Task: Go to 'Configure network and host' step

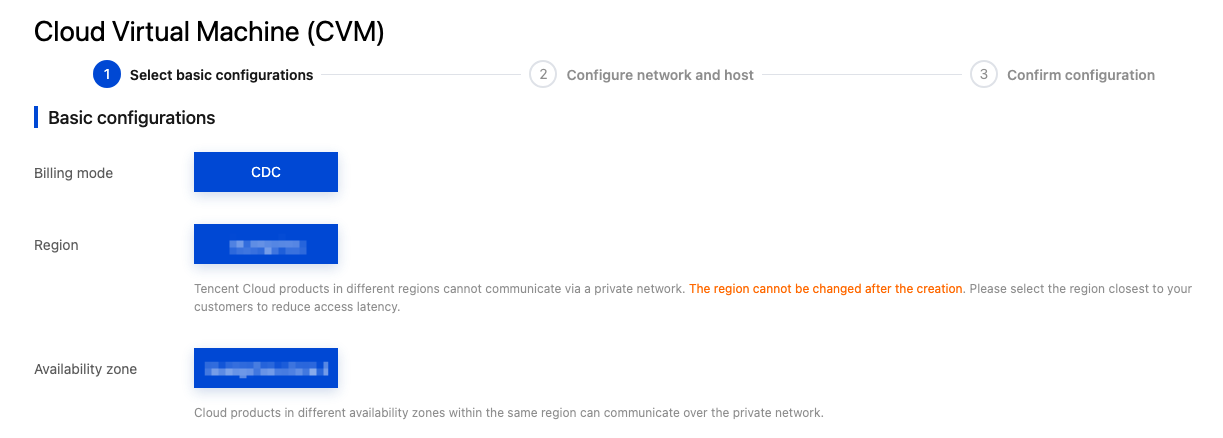Action: (x=660, y=75)
